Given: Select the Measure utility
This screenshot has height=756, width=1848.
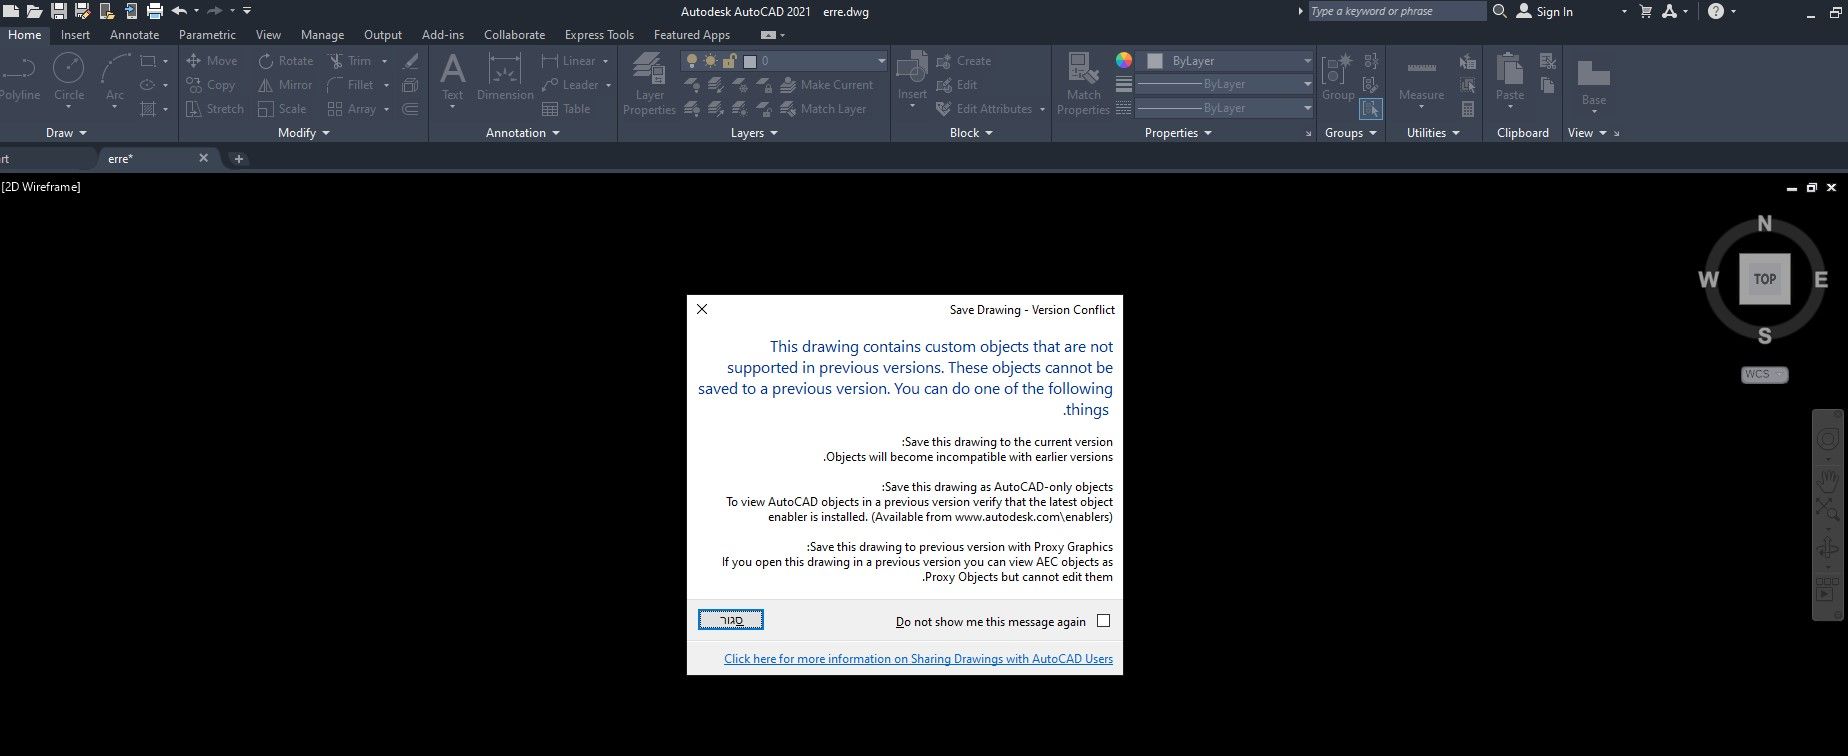Looking at the screenshot, I should pyautogui.click(x=1421, y=78).
